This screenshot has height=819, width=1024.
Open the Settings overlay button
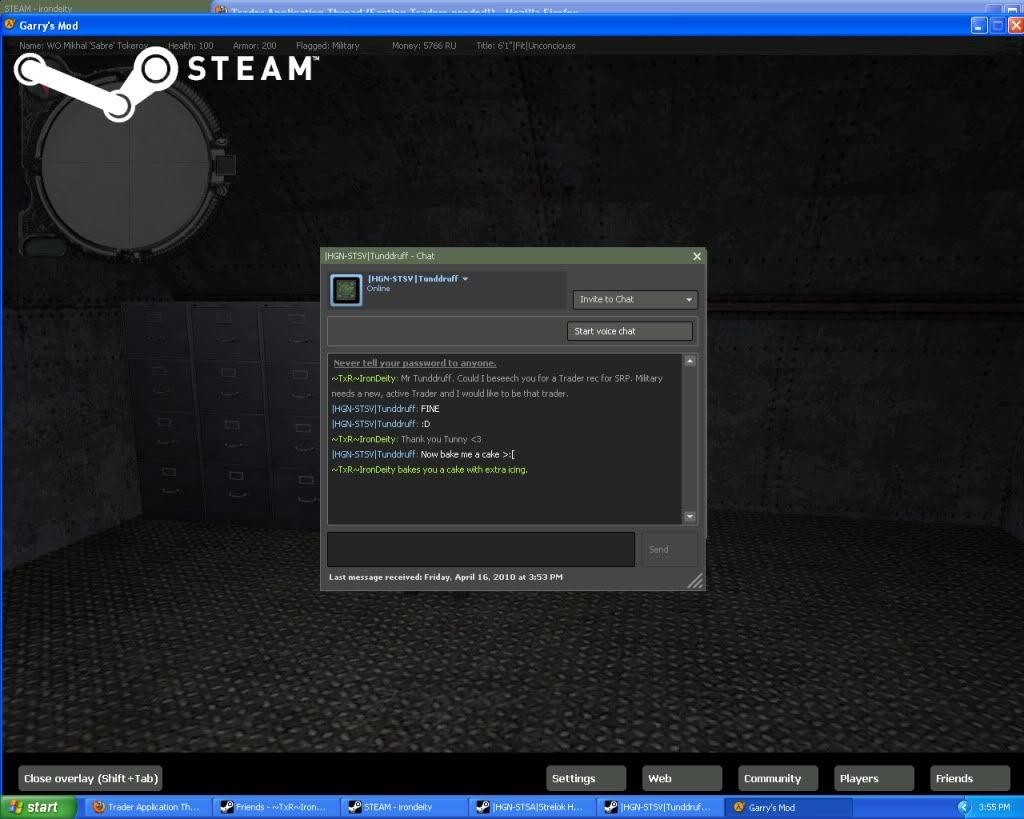[586, 779]
